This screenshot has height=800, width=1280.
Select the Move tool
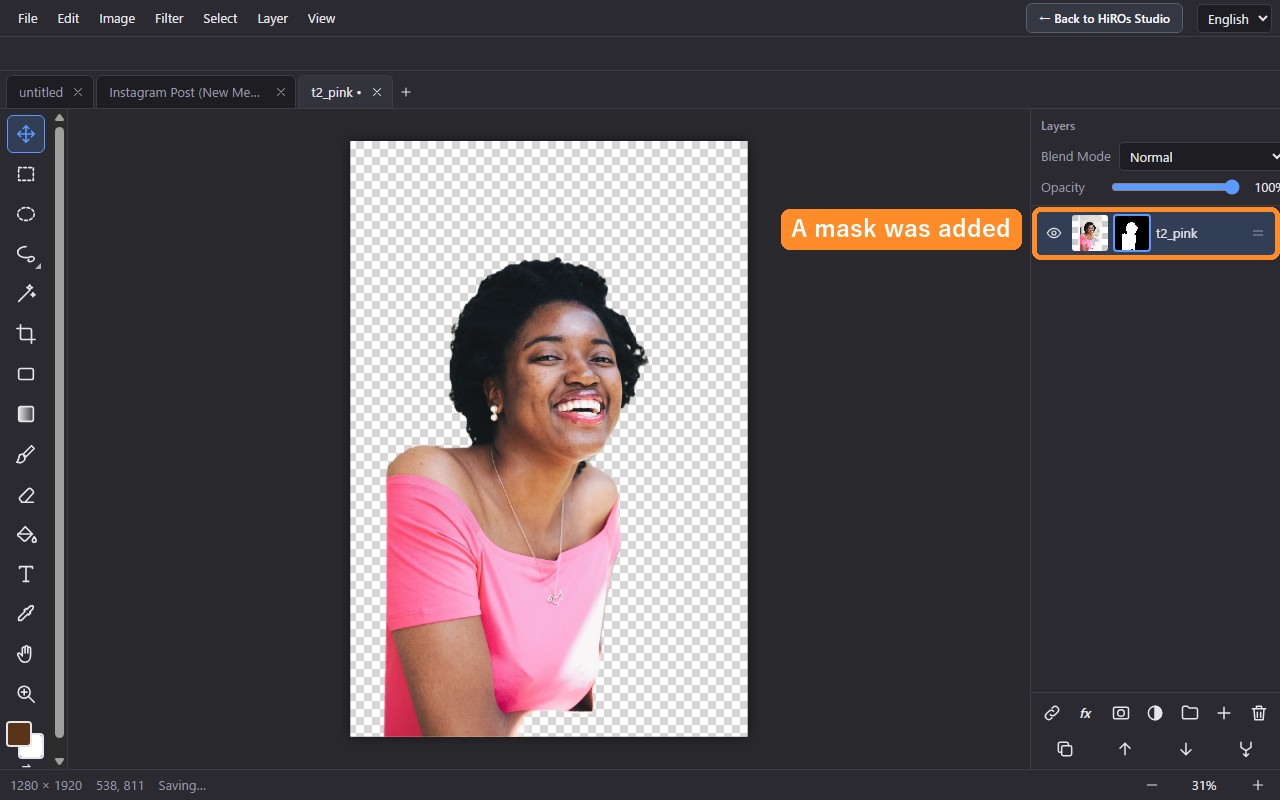(26, 134)
